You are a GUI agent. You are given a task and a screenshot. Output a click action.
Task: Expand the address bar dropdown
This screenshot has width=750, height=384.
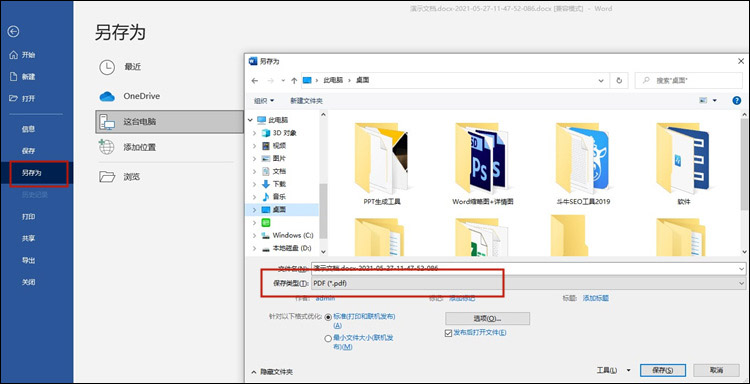601,81
